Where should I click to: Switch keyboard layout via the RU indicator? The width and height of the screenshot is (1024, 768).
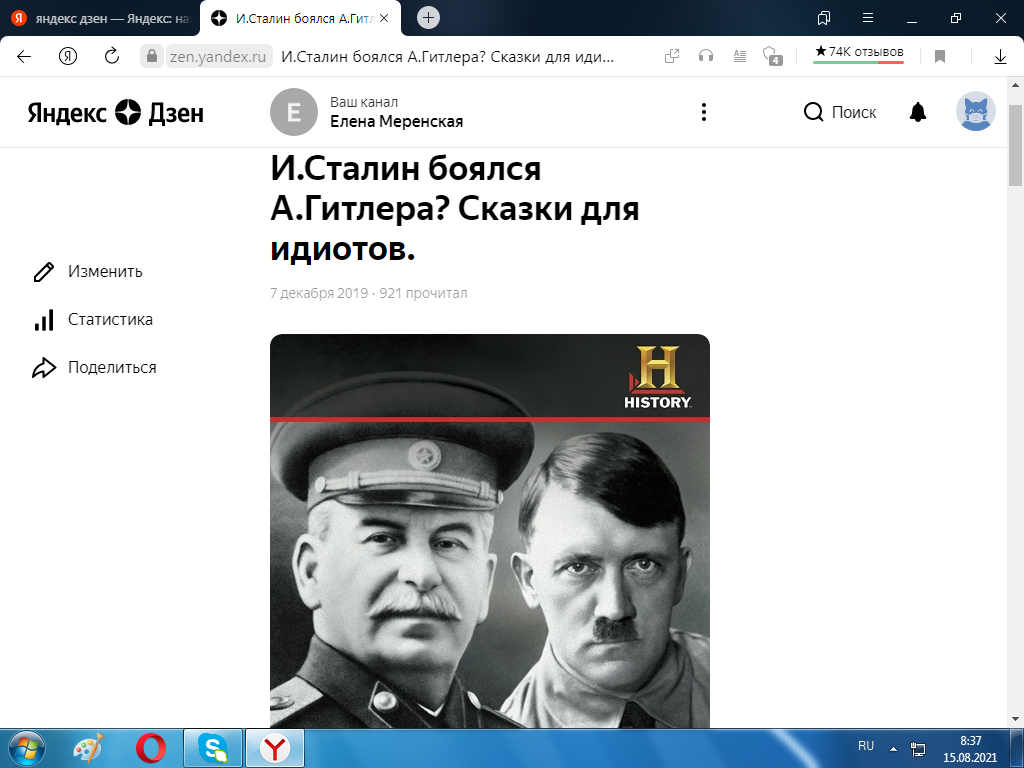866,745
